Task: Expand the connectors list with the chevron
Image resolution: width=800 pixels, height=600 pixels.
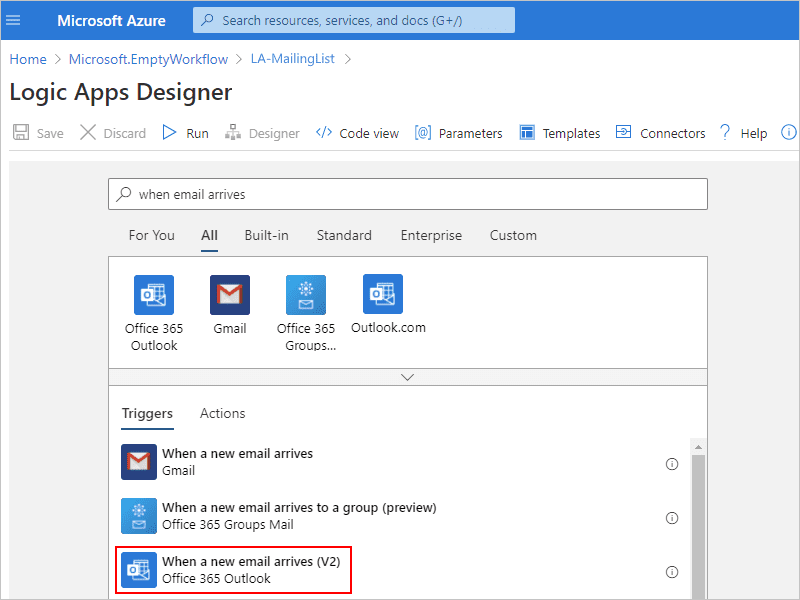Action: [x=408, y=377]
